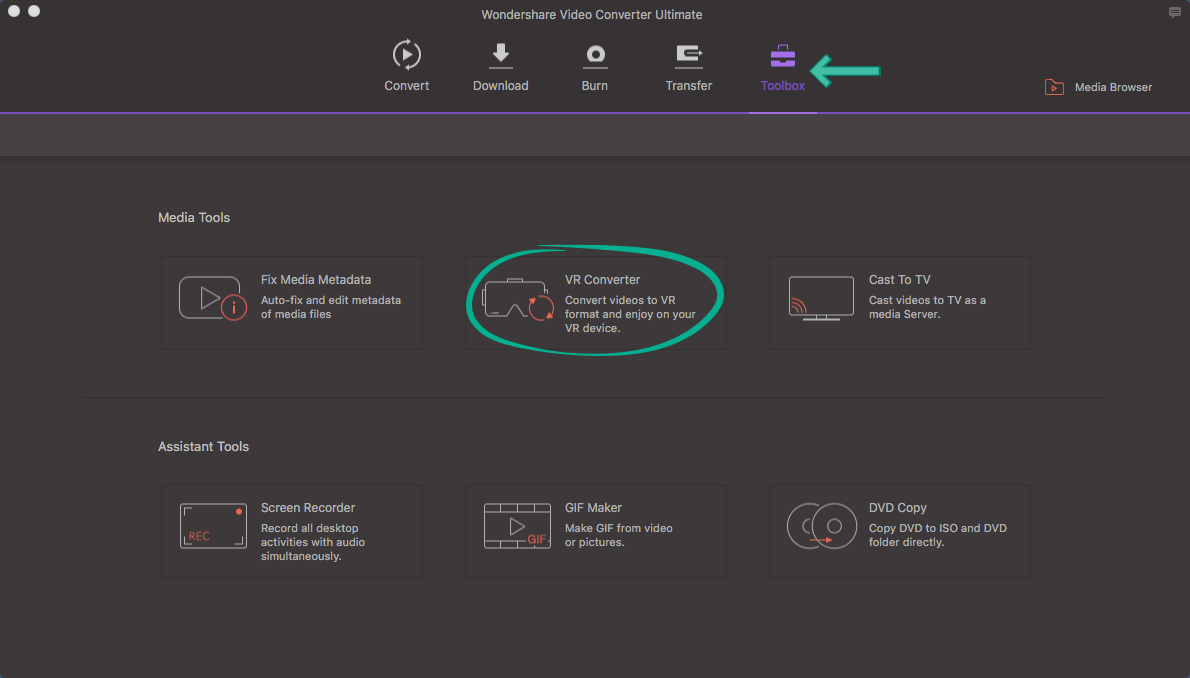This screenshot has width=1190, height=678.
Task: Click the purple Toolbox briefcase icon
Action: [x=782, y=56]
